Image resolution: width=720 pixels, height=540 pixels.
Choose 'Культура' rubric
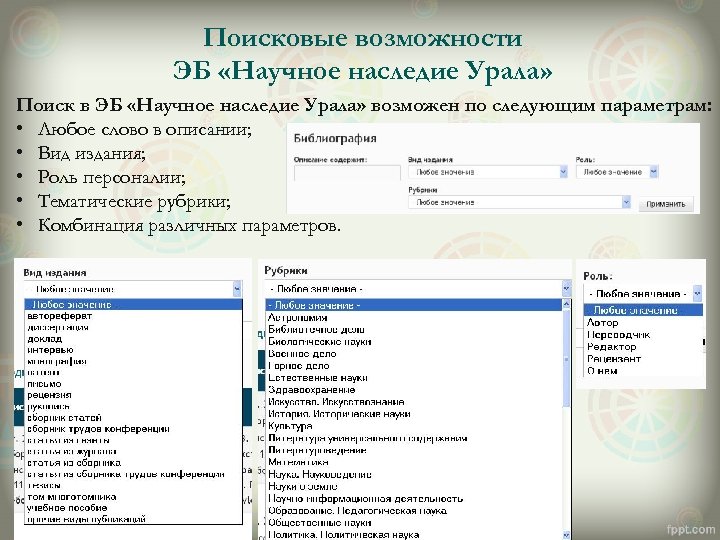point(414,426)
